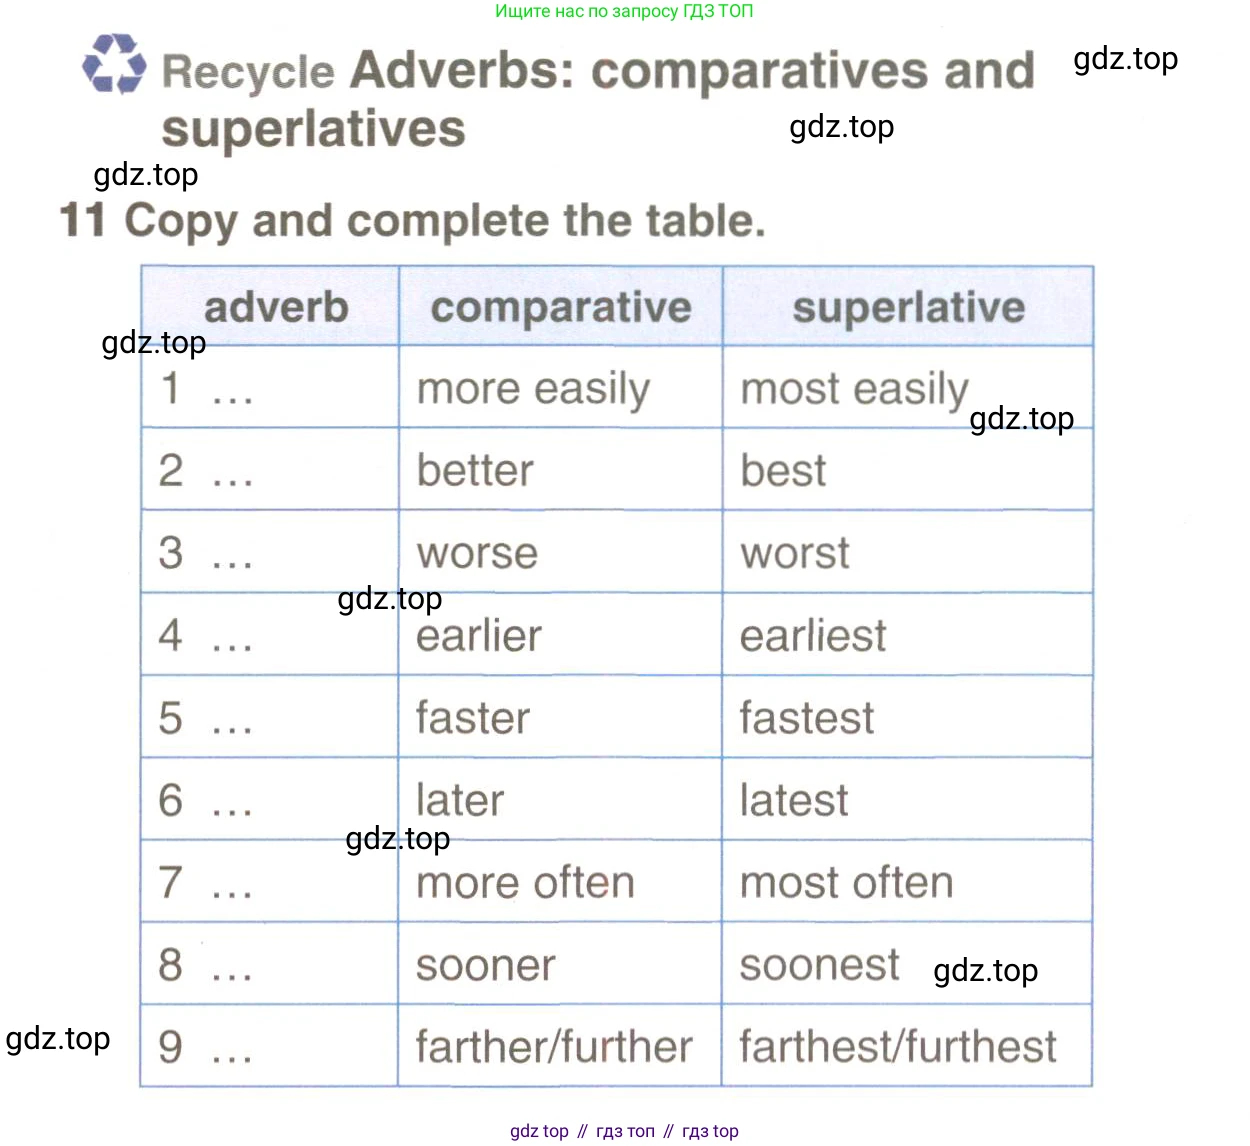The width and height of the screenshot is (1250, 1146).
Task: Click the exercise title 'Copy and complete the table'
Action: pos(445,222)
